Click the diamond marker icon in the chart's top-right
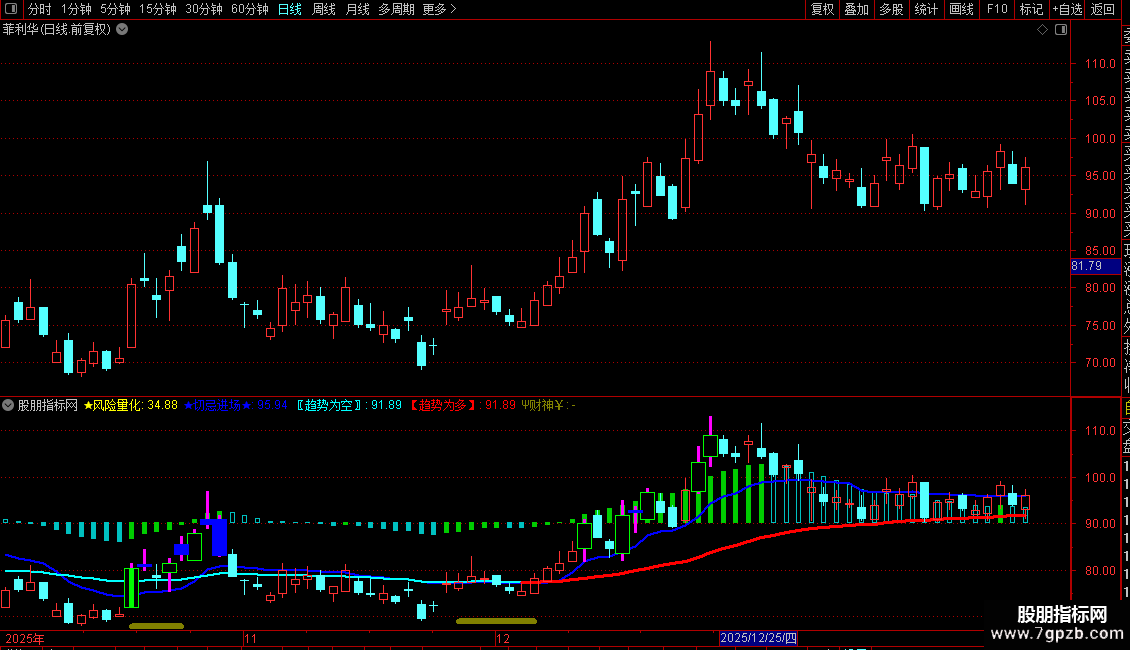 [x=1042, y=30]
